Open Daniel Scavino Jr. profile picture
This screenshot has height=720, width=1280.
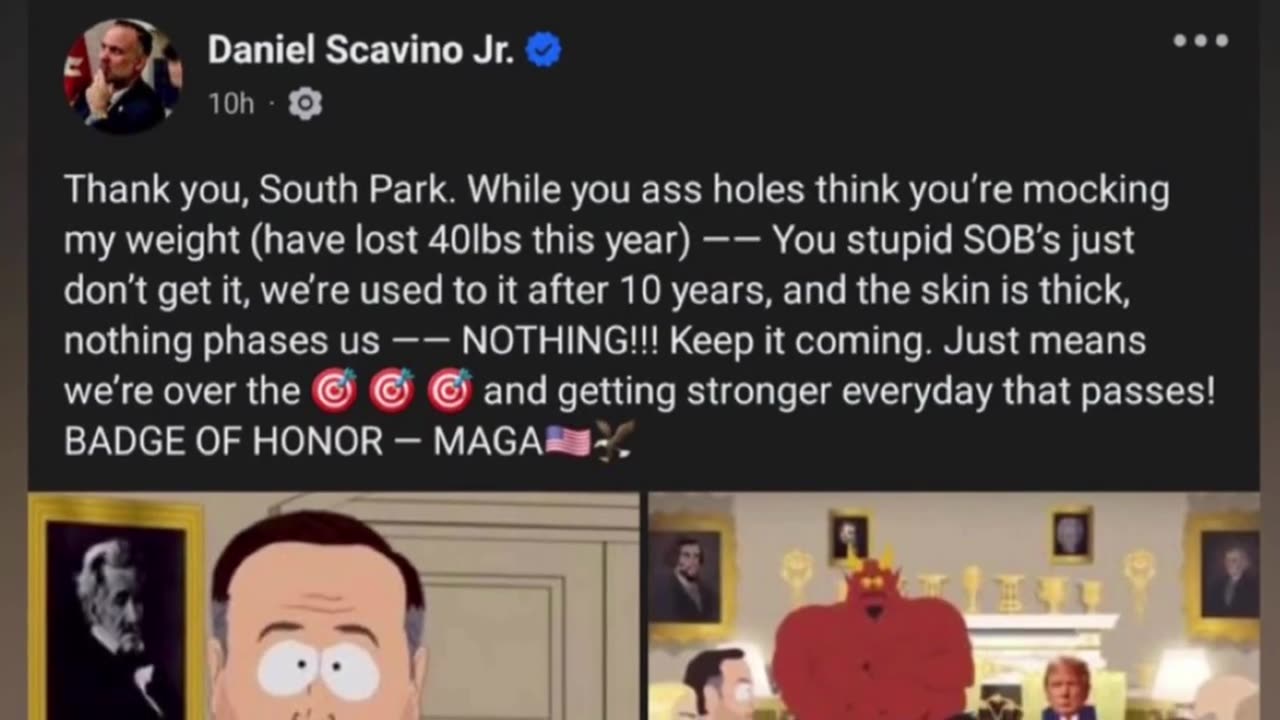pyautogui.click(x=123, y=76)
